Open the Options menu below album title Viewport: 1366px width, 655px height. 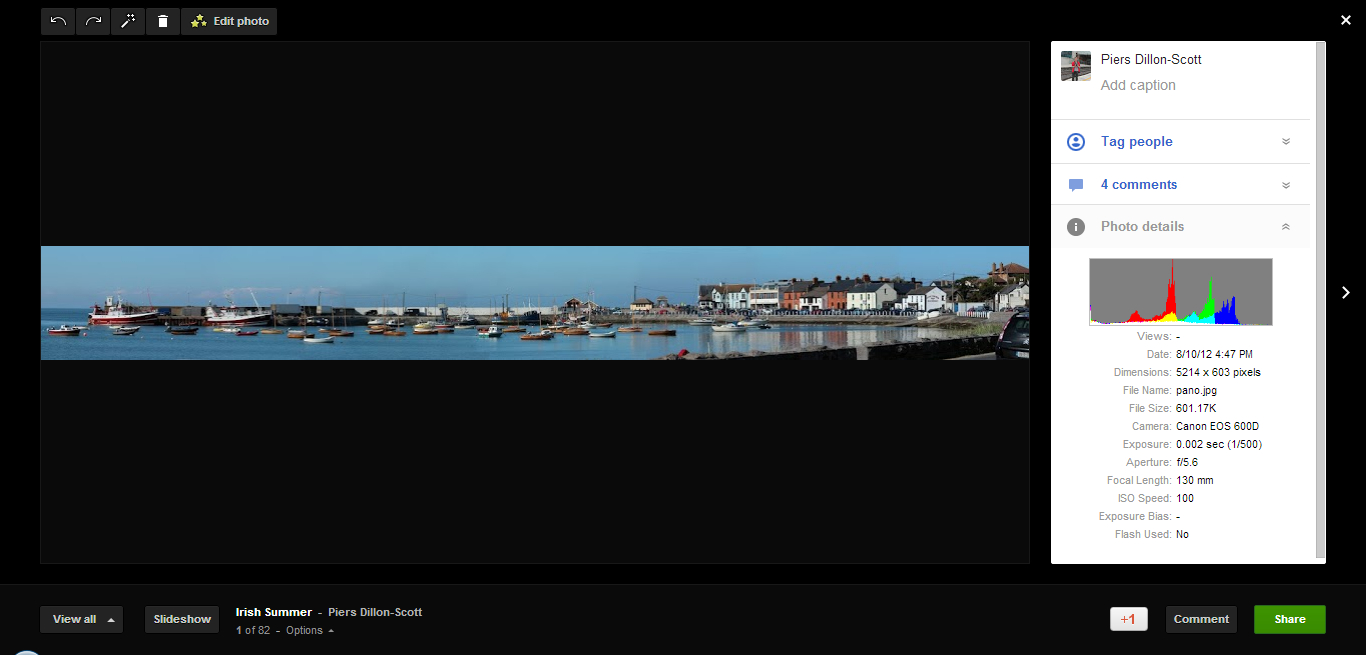pyautogui.click(x=309, y=630)
